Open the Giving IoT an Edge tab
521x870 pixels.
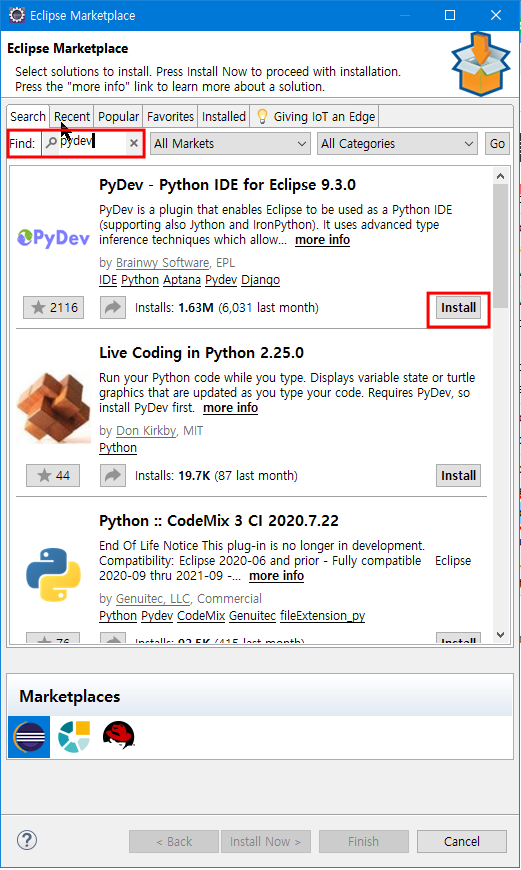(315, 117)
